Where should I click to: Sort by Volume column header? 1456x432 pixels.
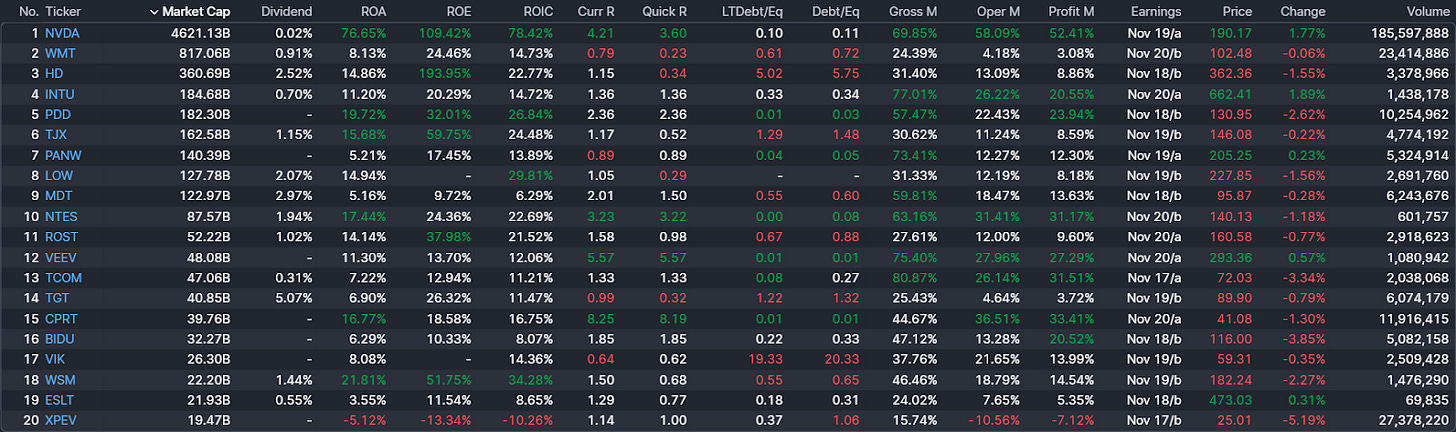tap(1427, 12)
